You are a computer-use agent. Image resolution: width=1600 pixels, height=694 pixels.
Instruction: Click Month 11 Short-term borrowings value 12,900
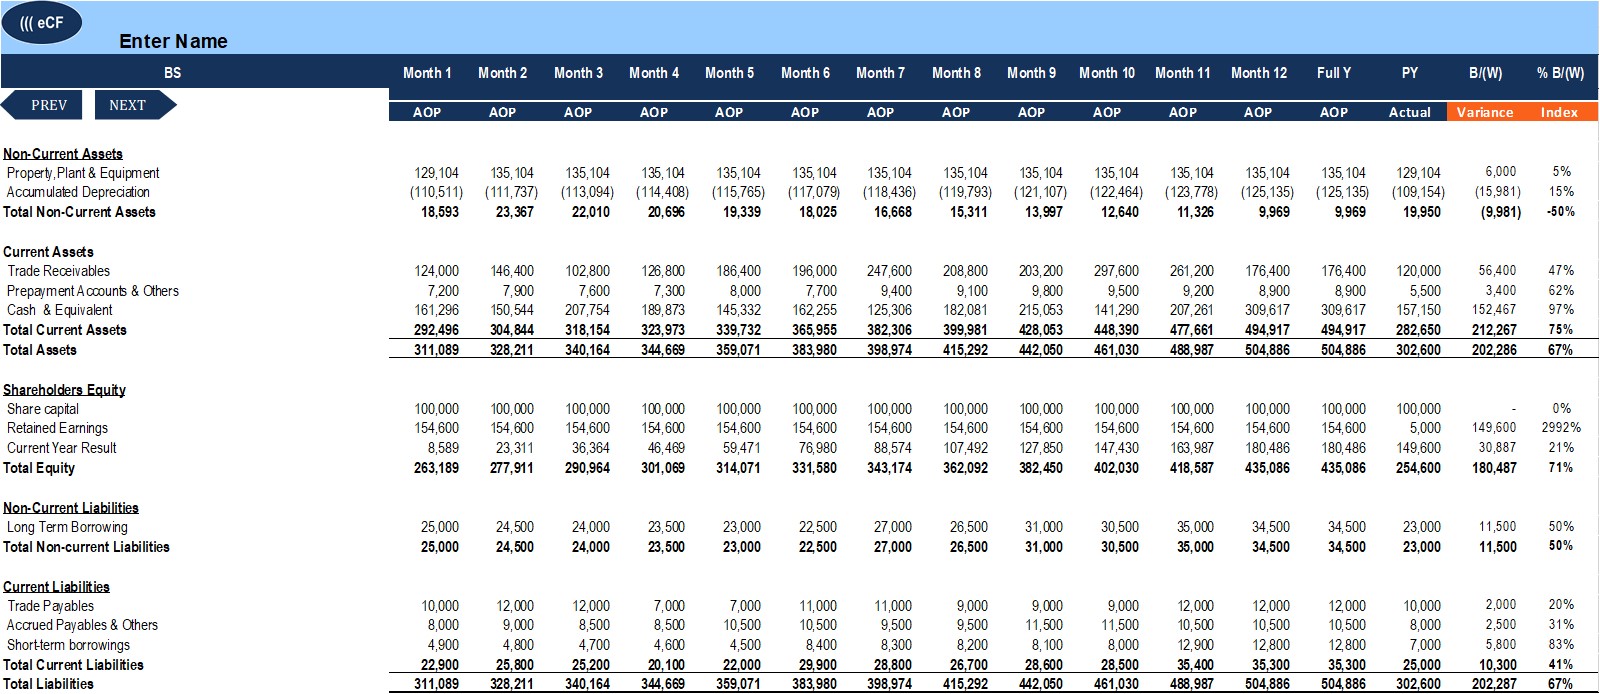1195,645
